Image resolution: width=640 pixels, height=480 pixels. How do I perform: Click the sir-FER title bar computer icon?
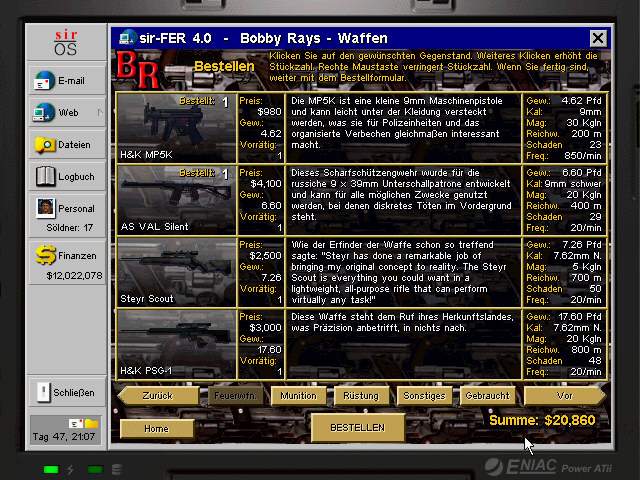[x=127, y=38]
